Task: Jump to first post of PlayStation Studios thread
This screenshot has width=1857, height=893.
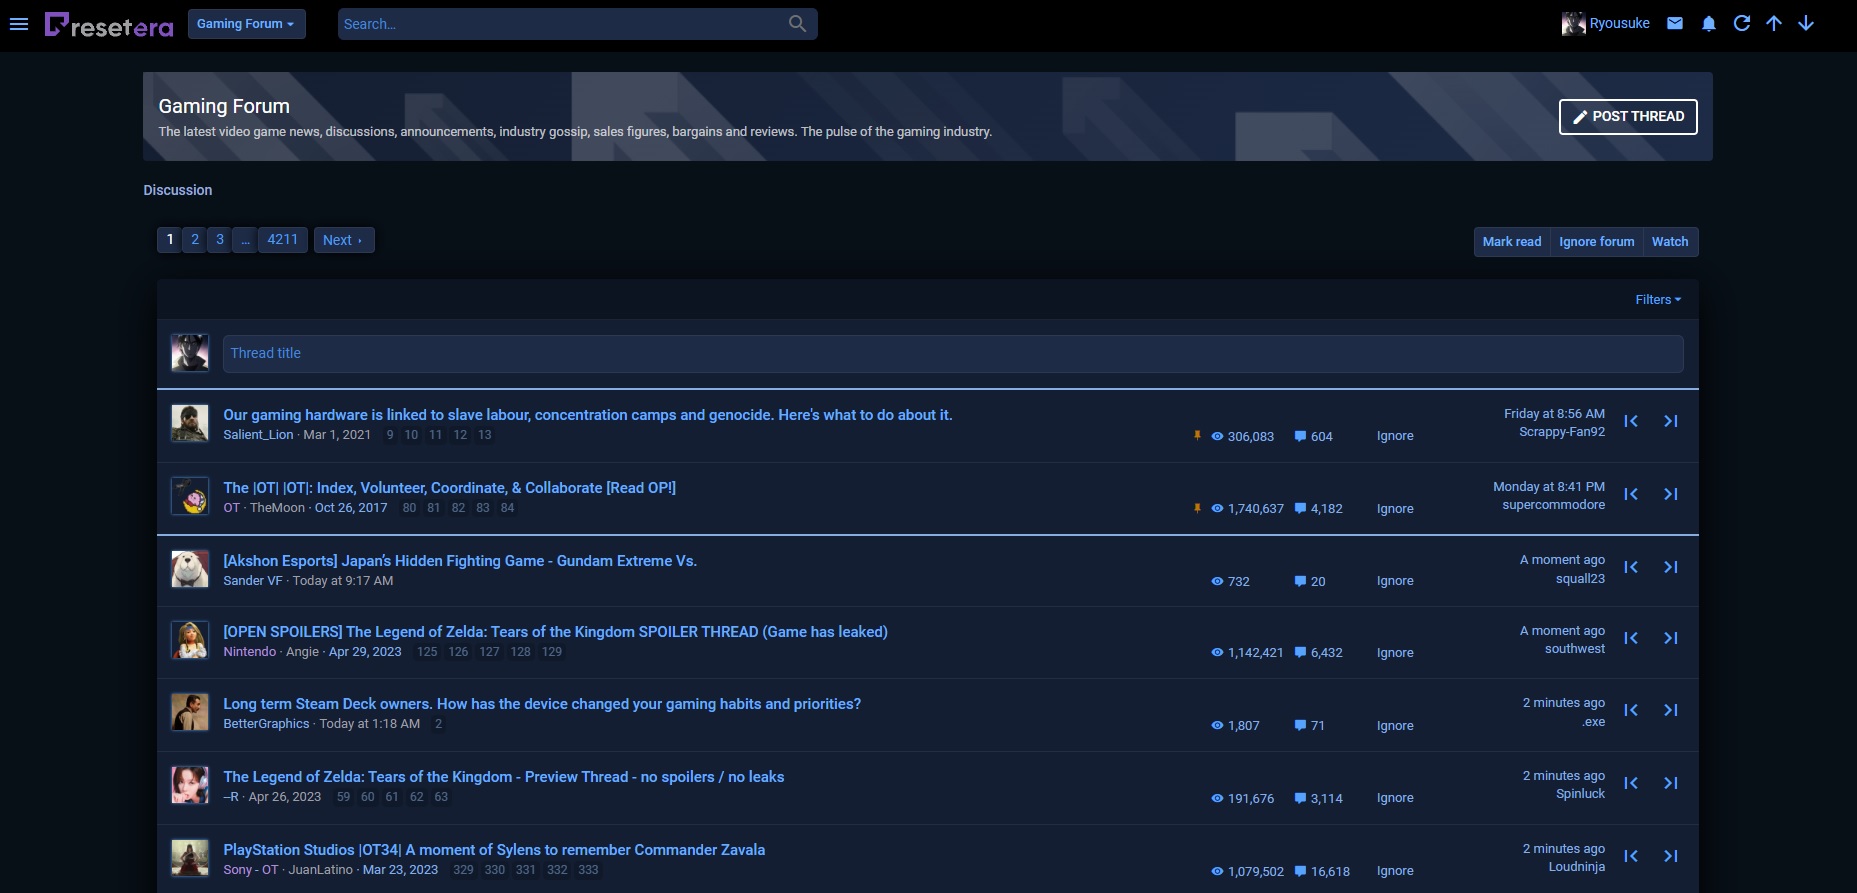Action: [1631, 856]
